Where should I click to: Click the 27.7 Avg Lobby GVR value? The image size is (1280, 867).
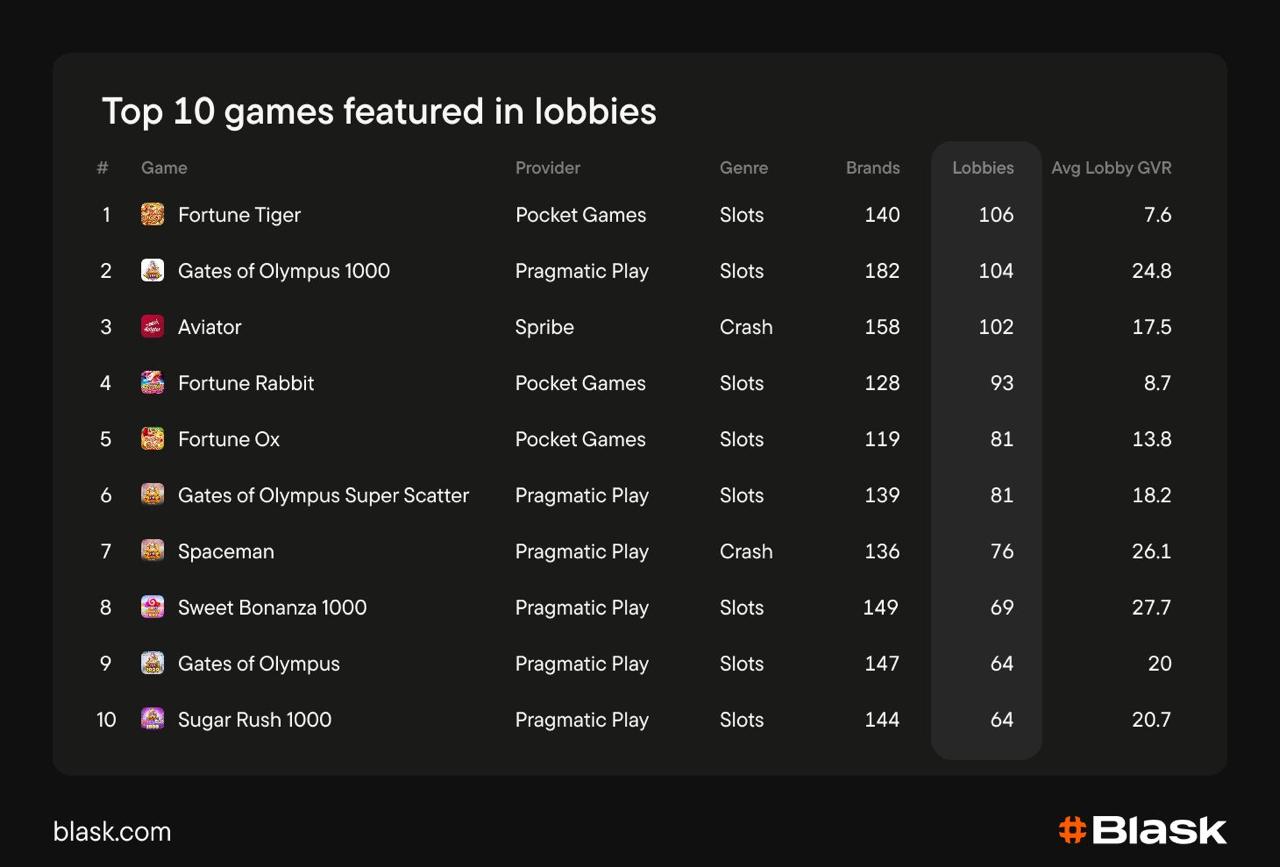tap(1151, 607)
